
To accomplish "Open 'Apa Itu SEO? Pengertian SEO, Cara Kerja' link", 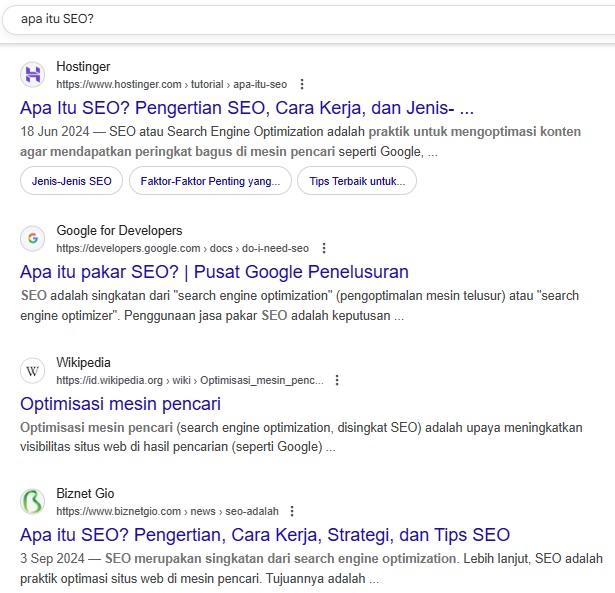I will point(247,108).
